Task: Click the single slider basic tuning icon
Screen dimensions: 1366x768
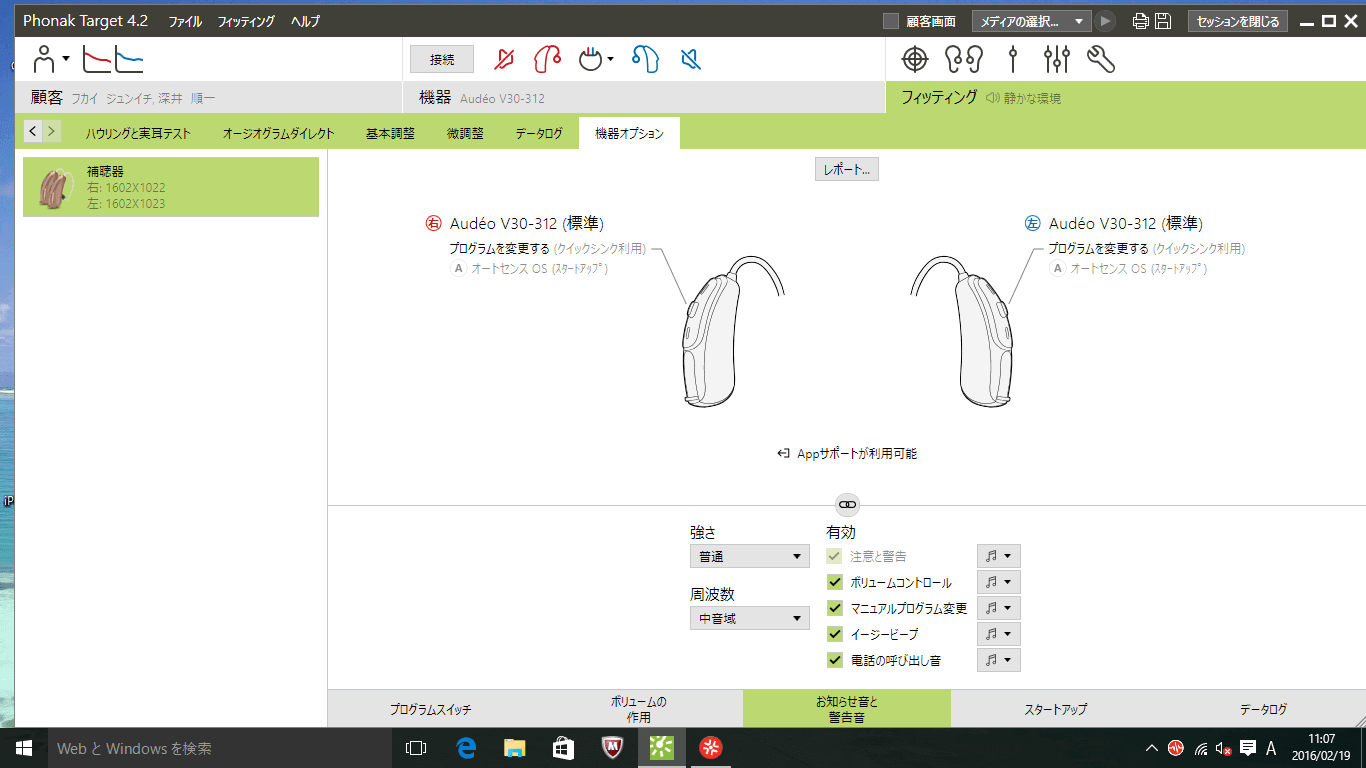Action: tap(1013, 60)
